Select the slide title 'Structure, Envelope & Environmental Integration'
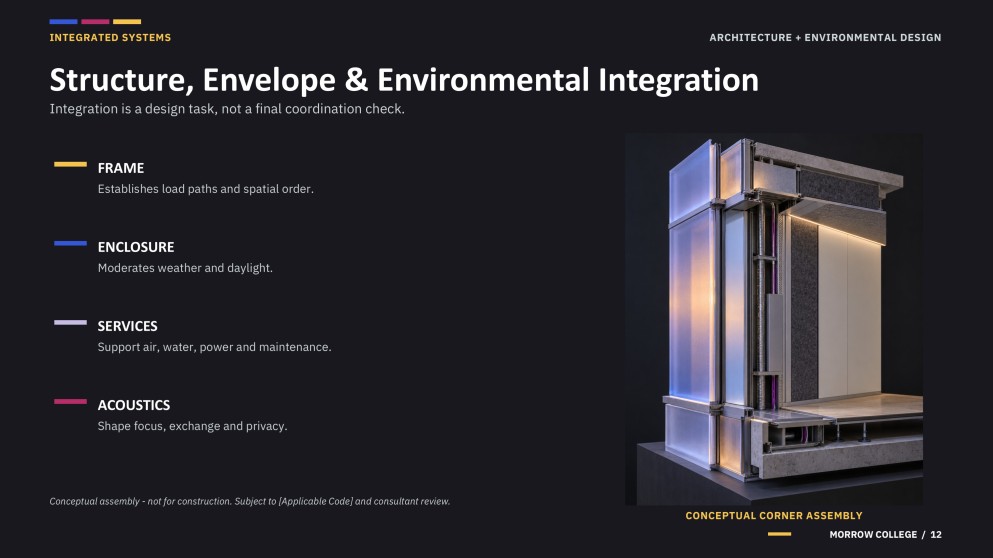993x558 pixels. [404, 80]
